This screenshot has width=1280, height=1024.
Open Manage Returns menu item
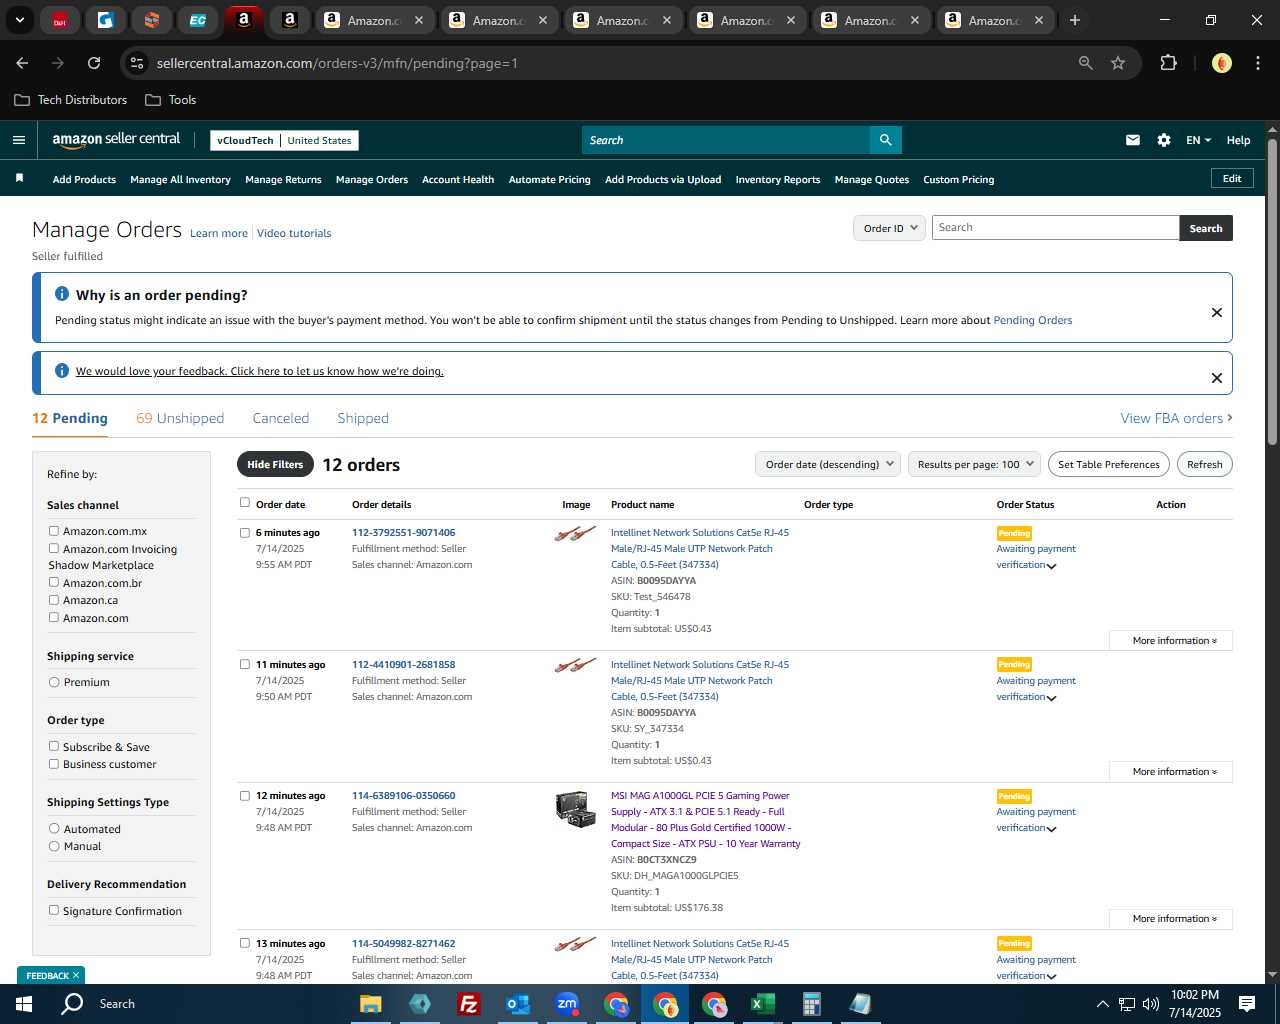click(283, 179)
